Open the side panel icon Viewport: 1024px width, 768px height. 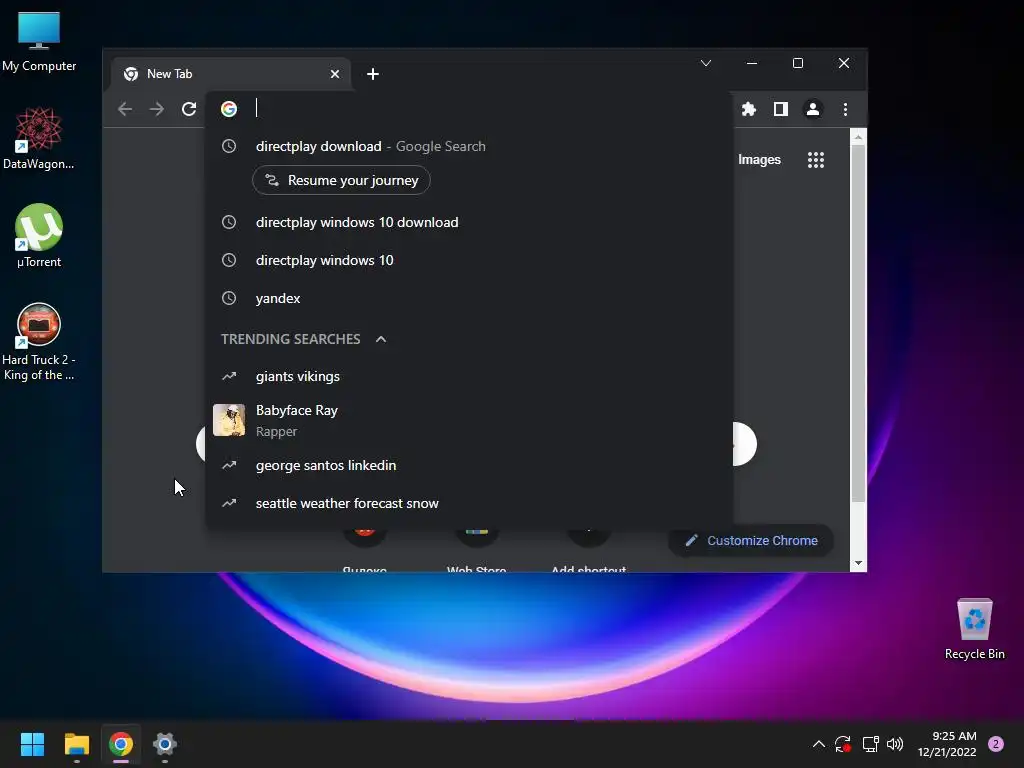[781, 109]
